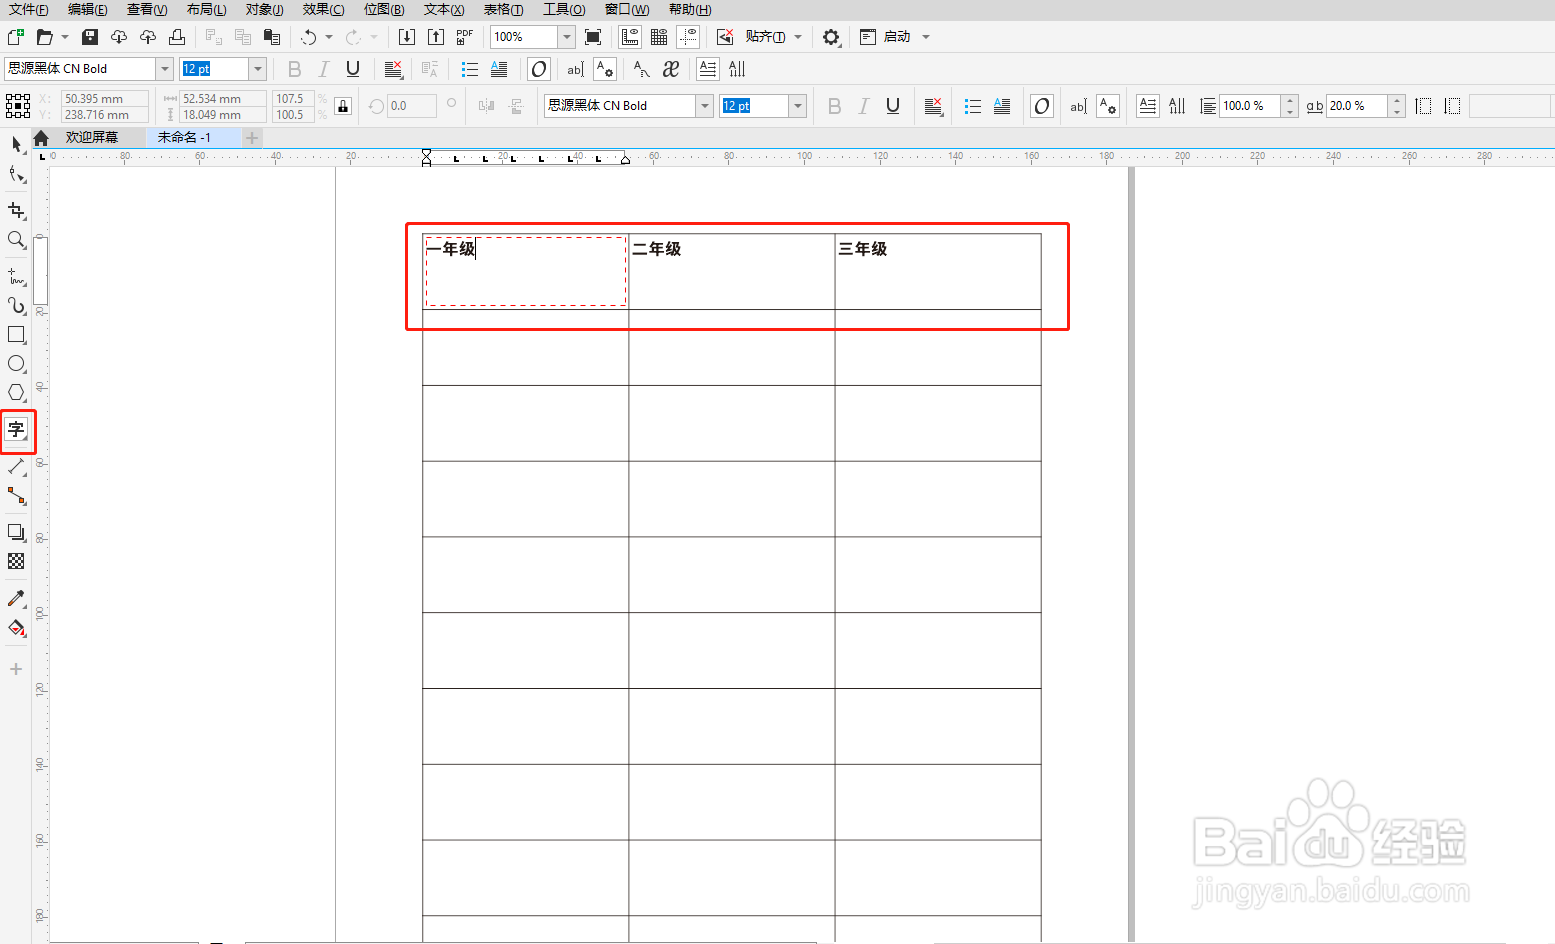
Task: Expand the Undo history dropdown arrow
Action: point(329,37)
